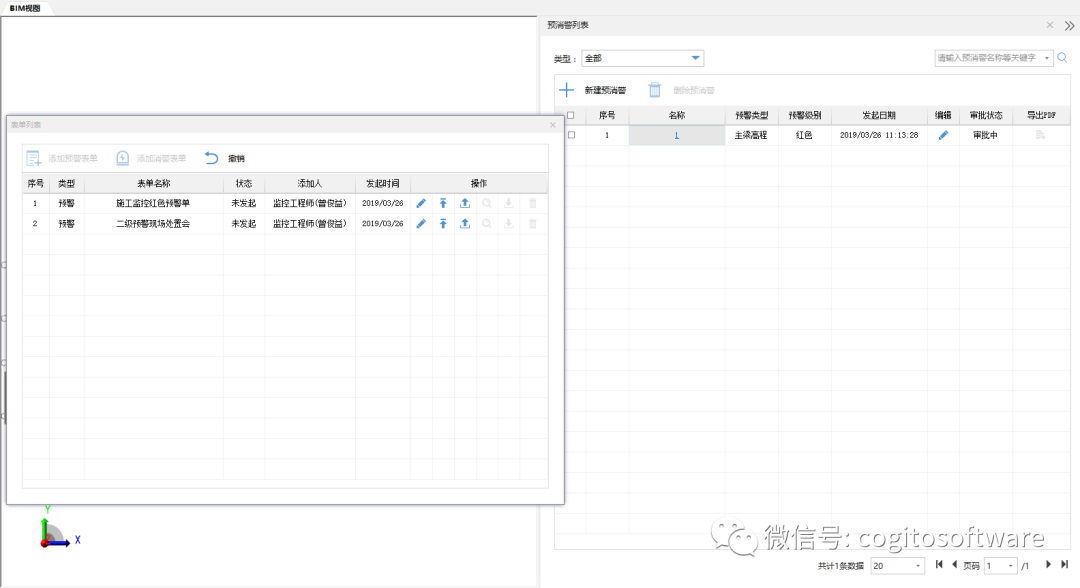Open the warning named 1 link

pyautogui.click(x=676, y=135)
